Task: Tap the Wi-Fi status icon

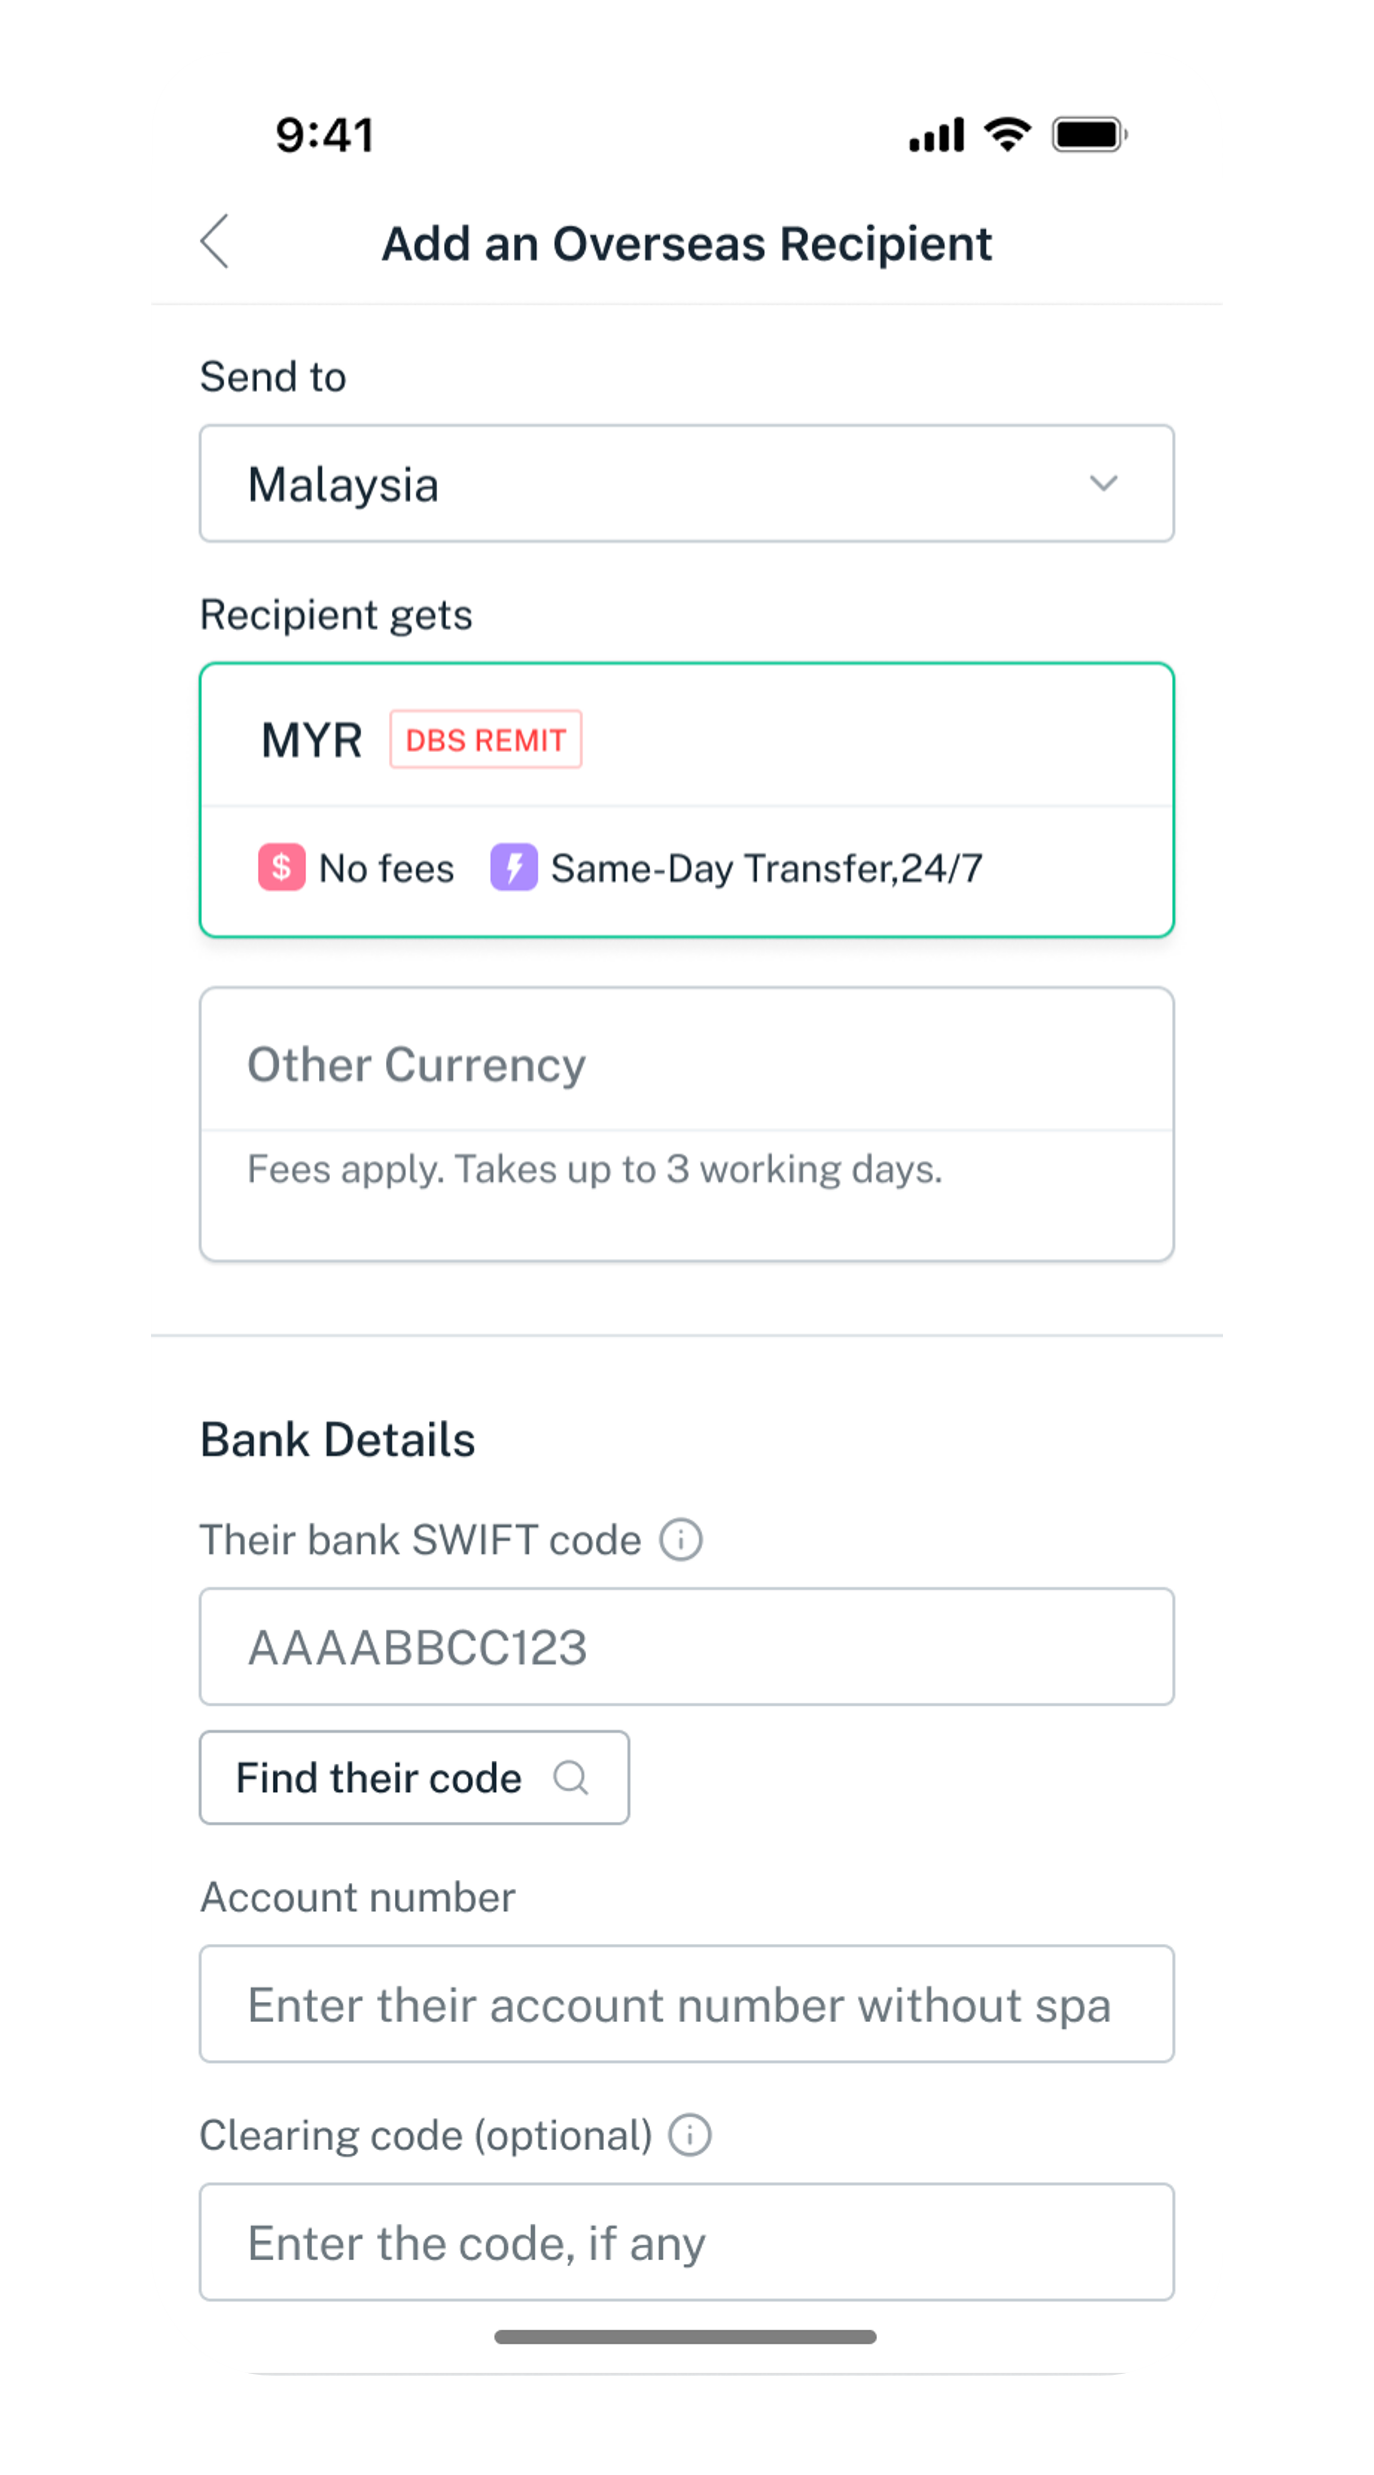Action: [x=1007, y=134]
